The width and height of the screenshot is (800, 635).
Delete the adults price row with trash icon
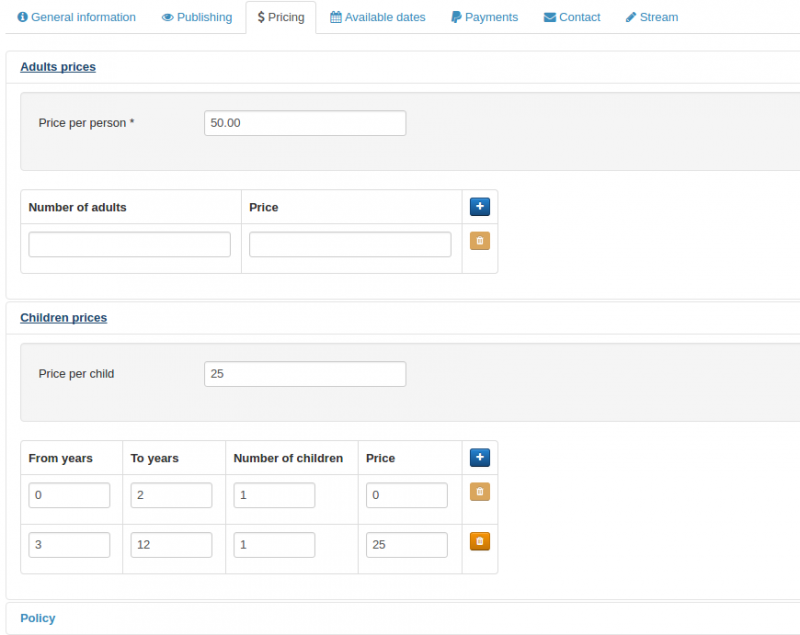point(480,241)
